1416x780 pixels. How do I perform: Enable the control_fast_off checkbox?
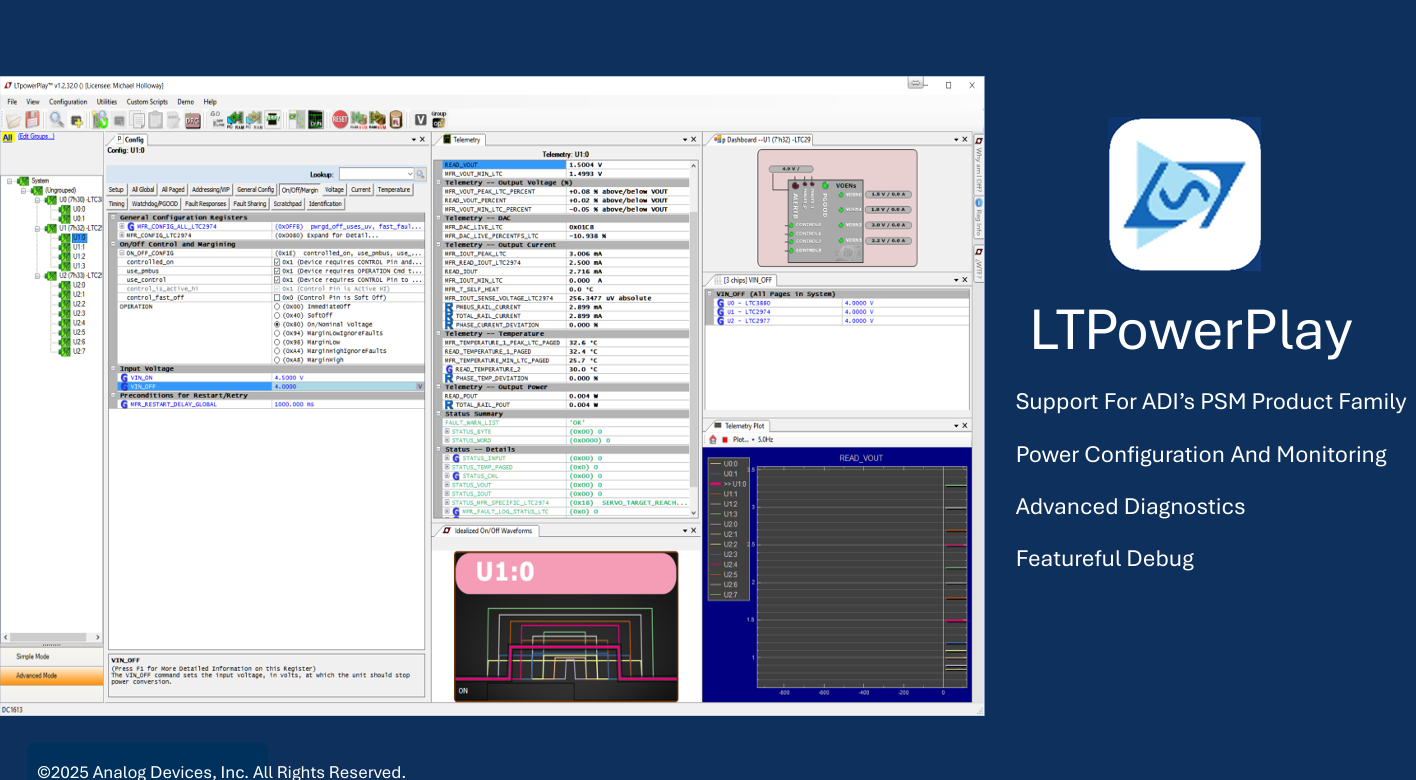tap(277, 298)
